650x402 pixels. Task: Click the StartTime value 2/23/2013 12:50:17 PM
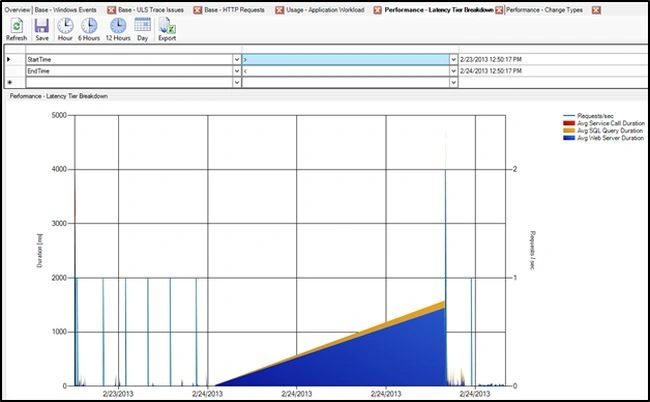[x=491, y=60]
